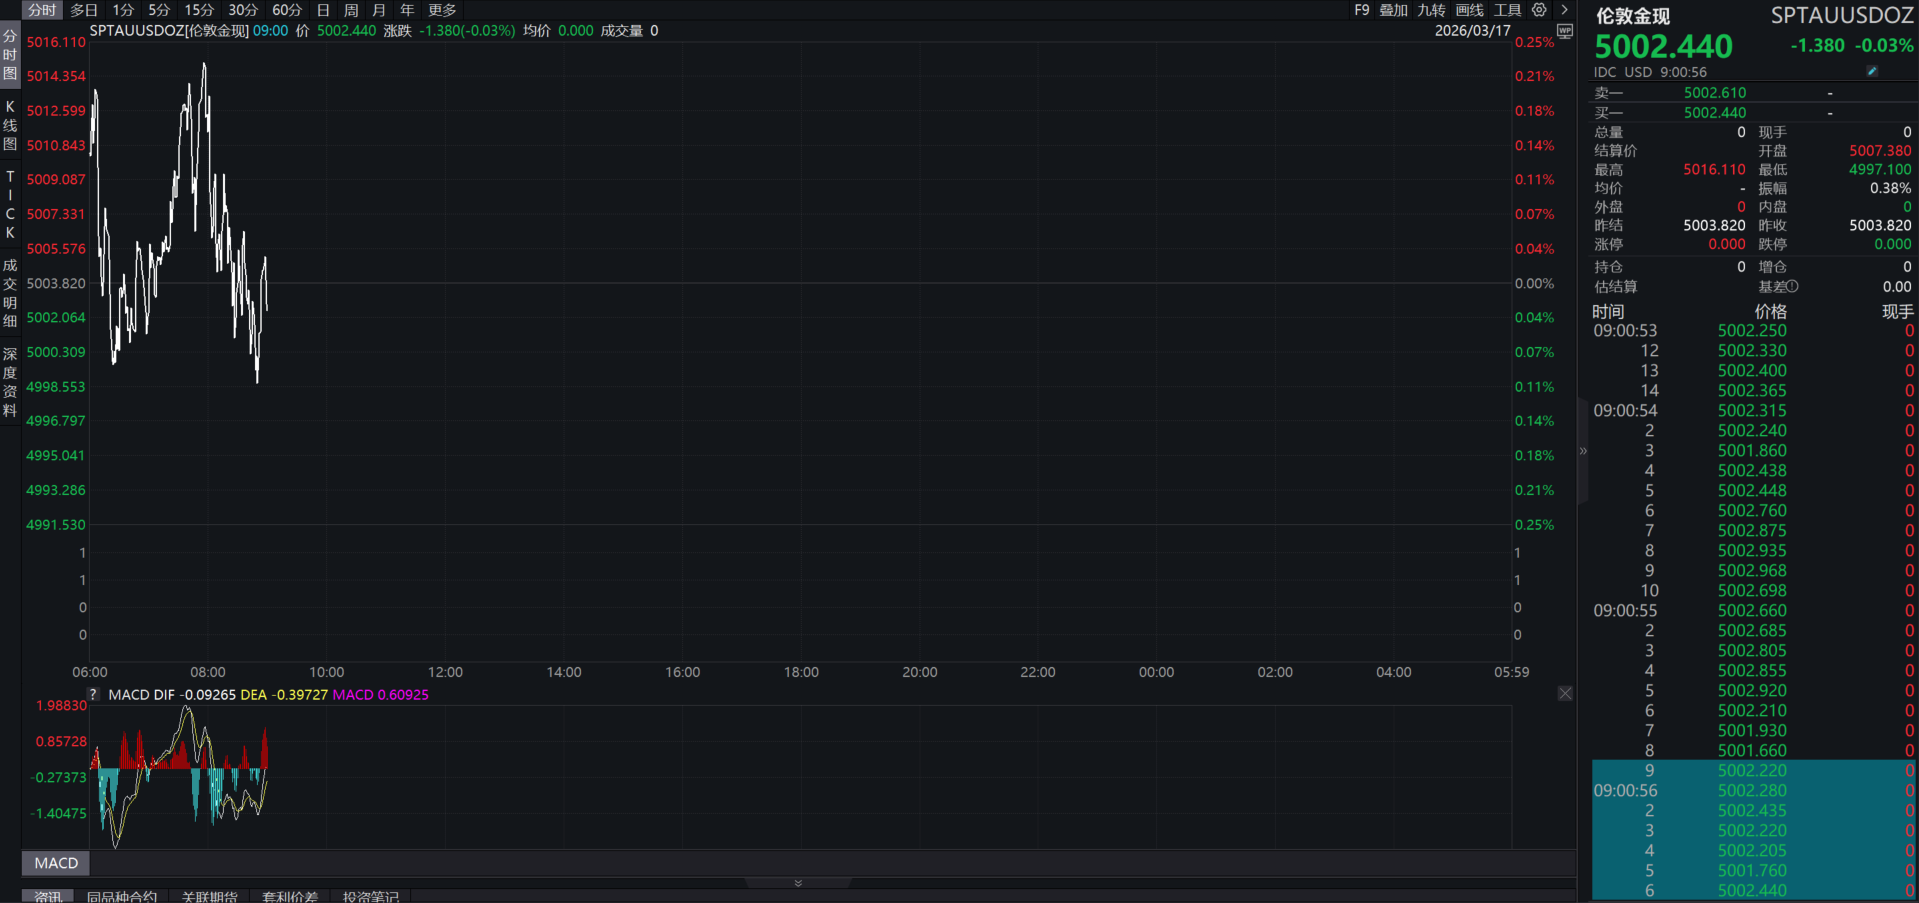
Task: Expand bottom panel using the double chevron
Action: [x=798, y=883]
